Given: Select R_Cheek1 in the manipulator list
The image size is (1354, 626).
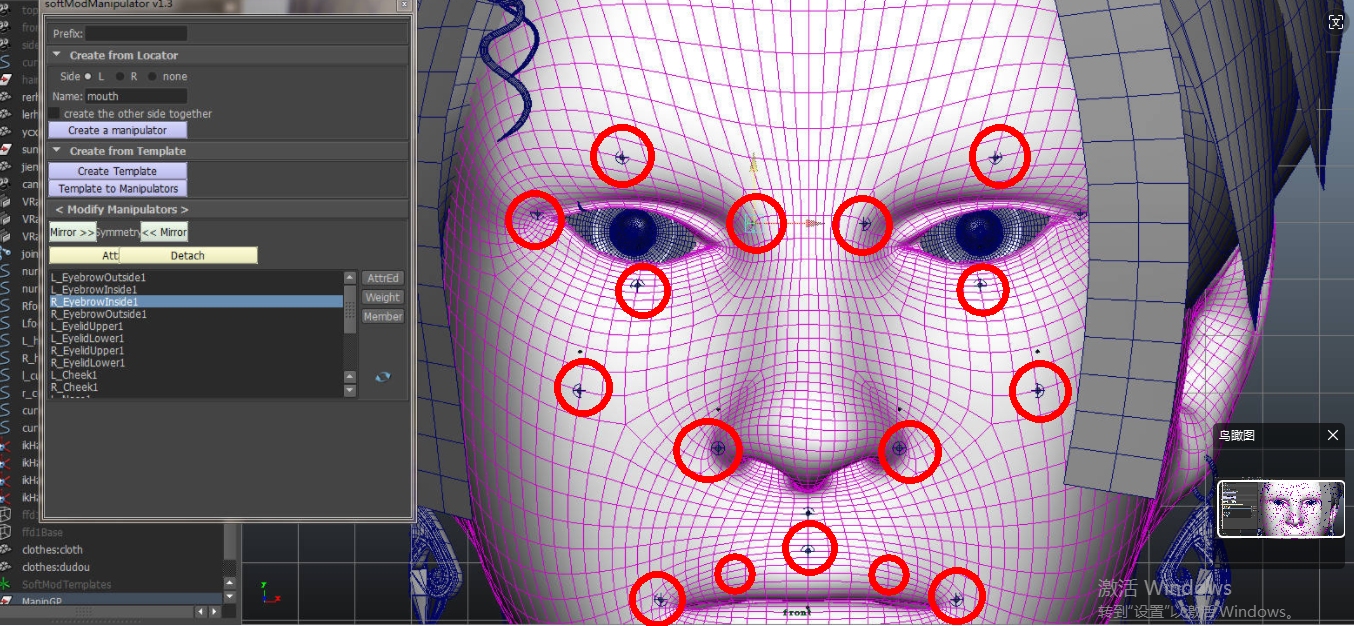Looking at the screenshot, I should click(74, 387).
